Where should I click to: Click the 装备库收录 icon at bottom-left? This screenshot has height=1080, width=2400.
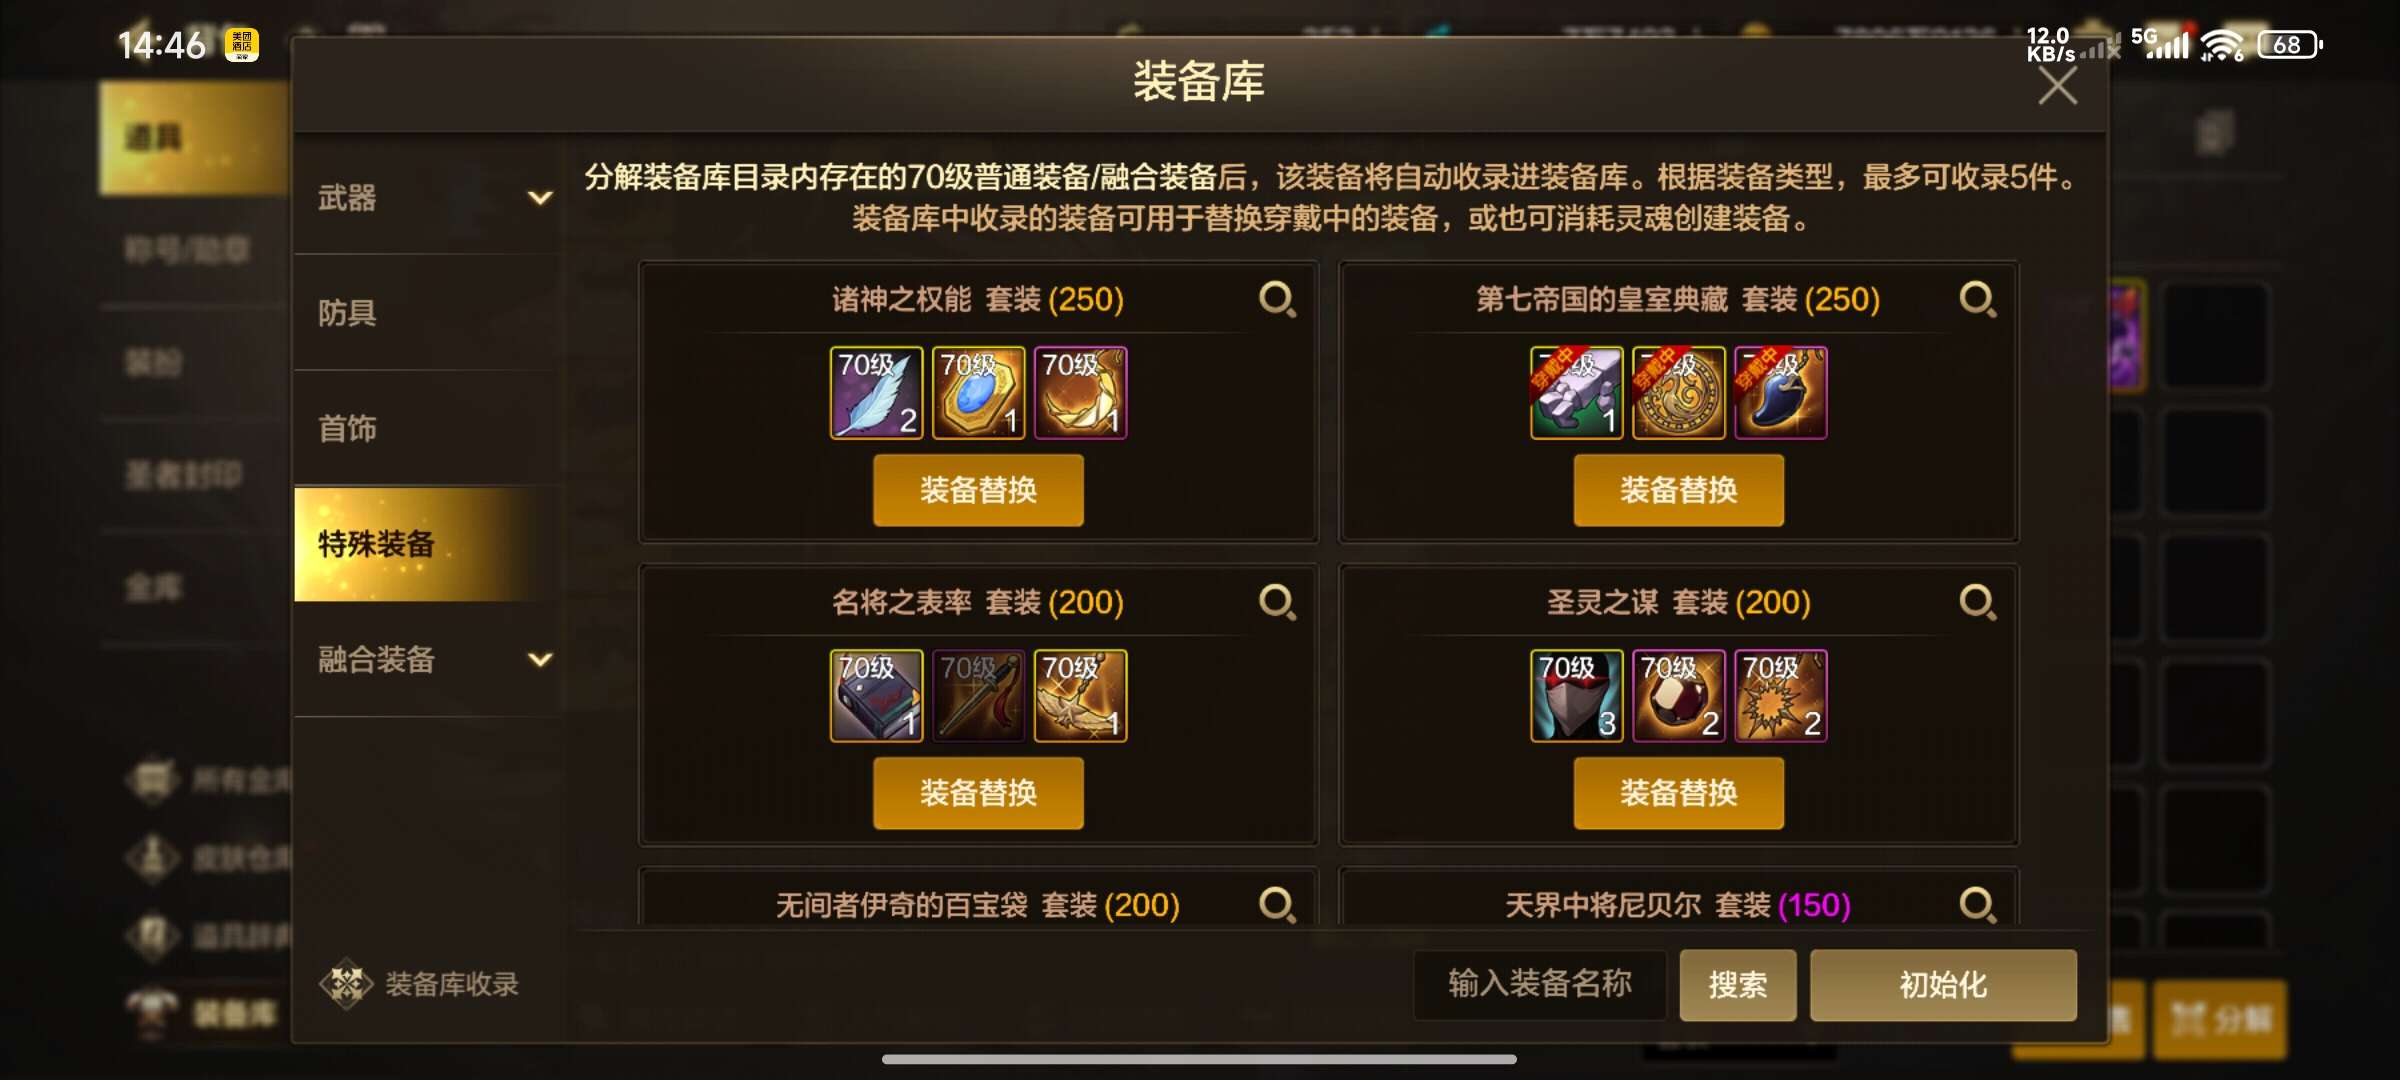coord(346,984)
